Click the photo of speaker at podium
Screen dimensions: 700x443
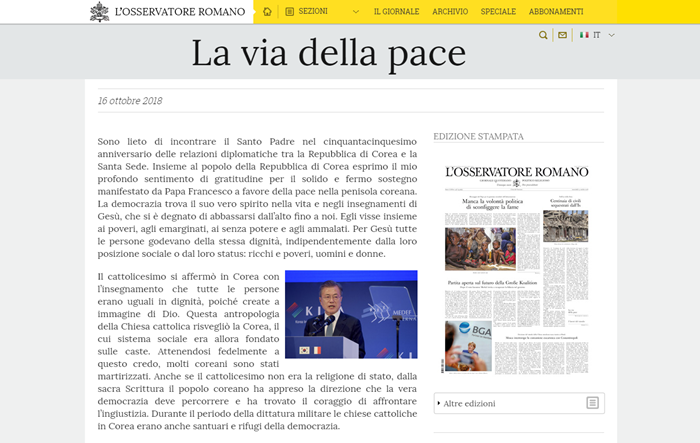[351, 314]
